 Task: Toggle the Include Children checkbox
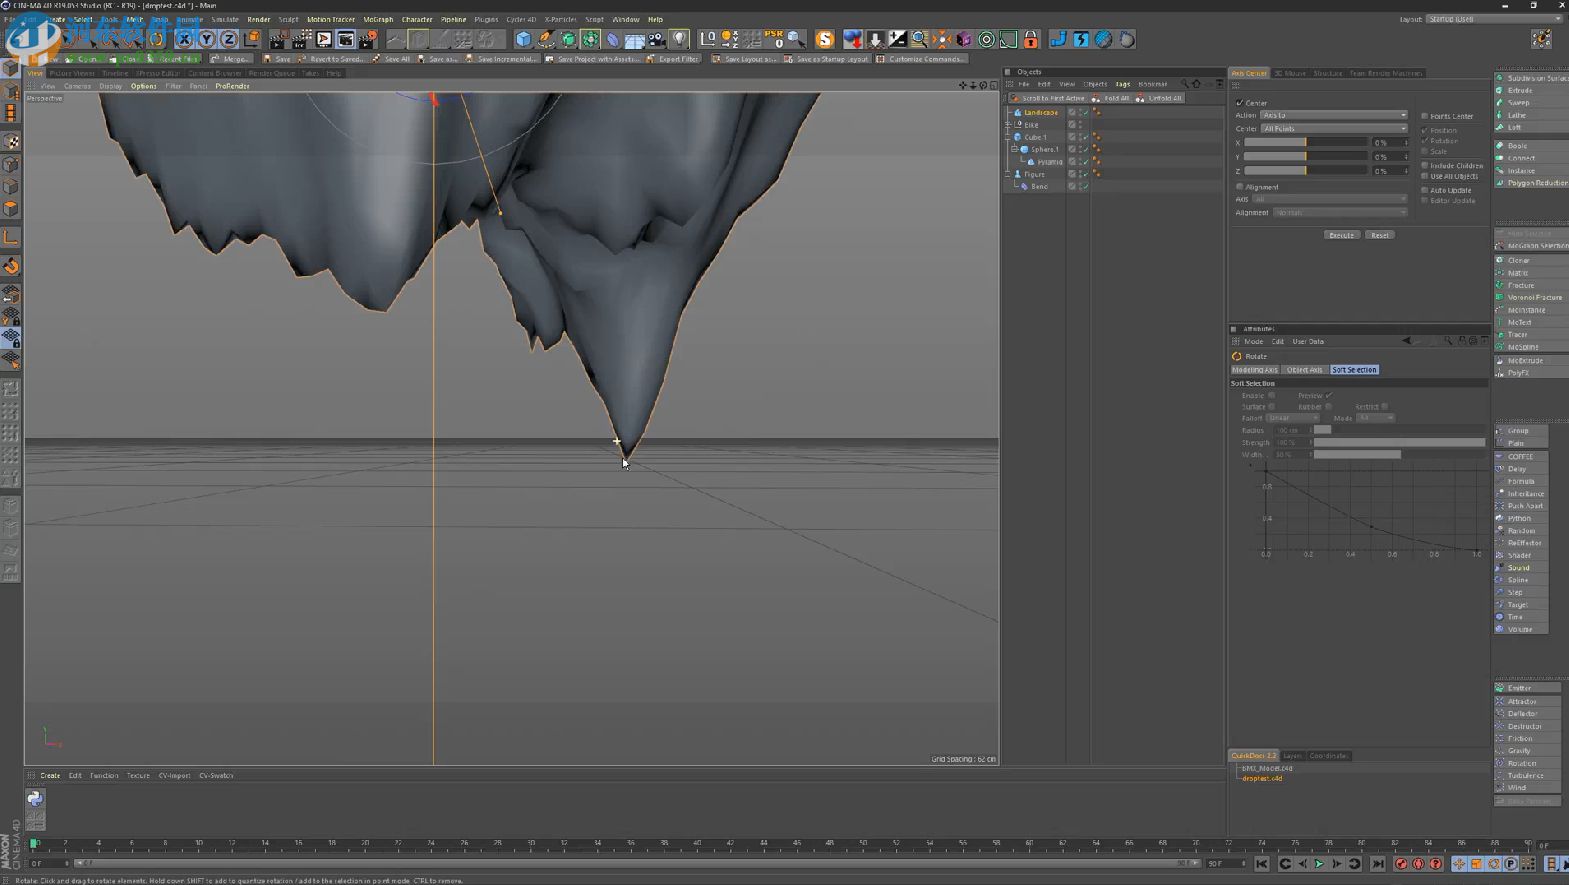1425,166
